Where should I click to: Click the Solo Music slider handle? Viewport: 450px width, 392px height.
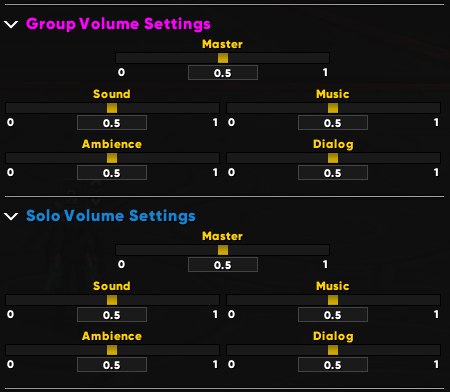[333, 300]
